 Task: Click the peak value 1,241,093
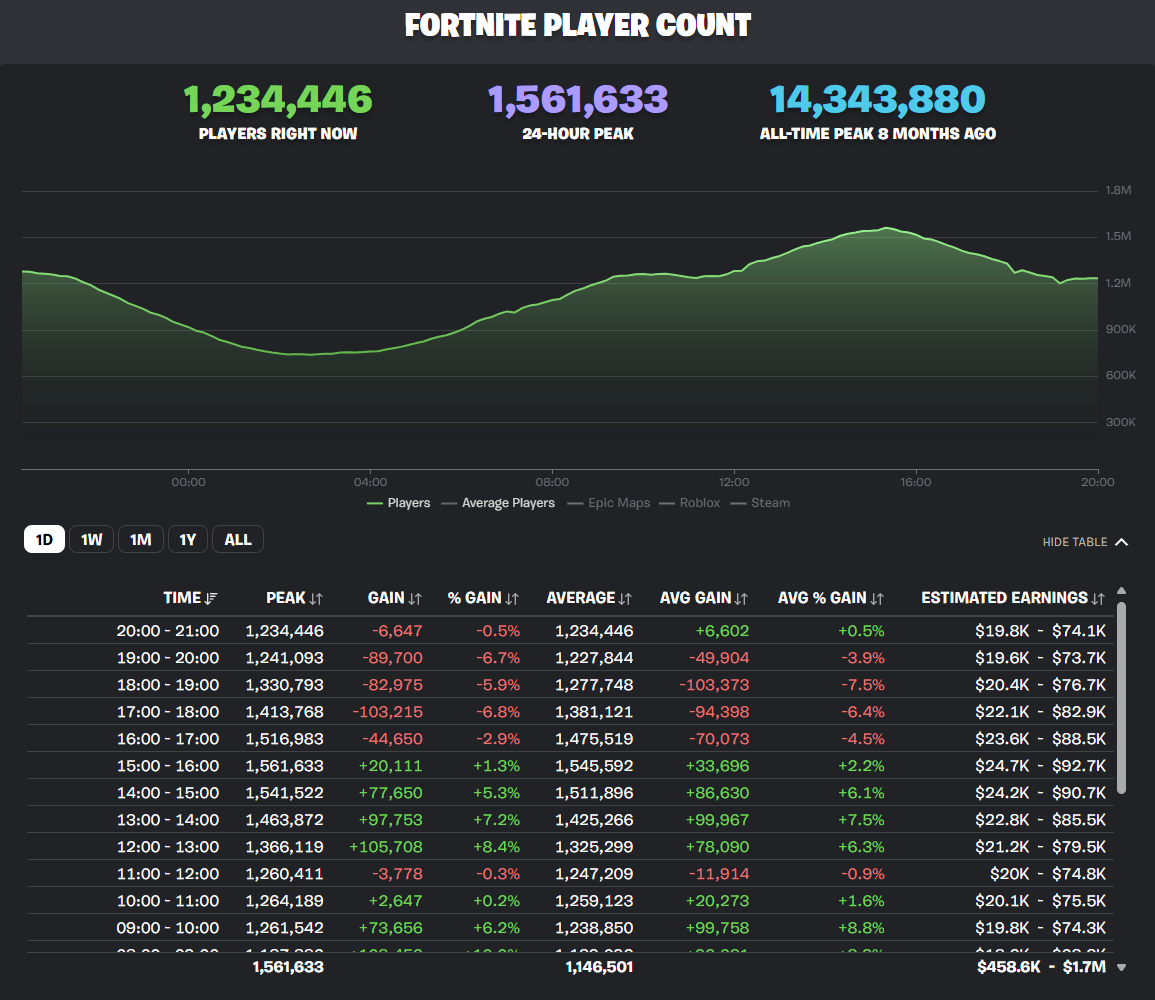[284, 658]
